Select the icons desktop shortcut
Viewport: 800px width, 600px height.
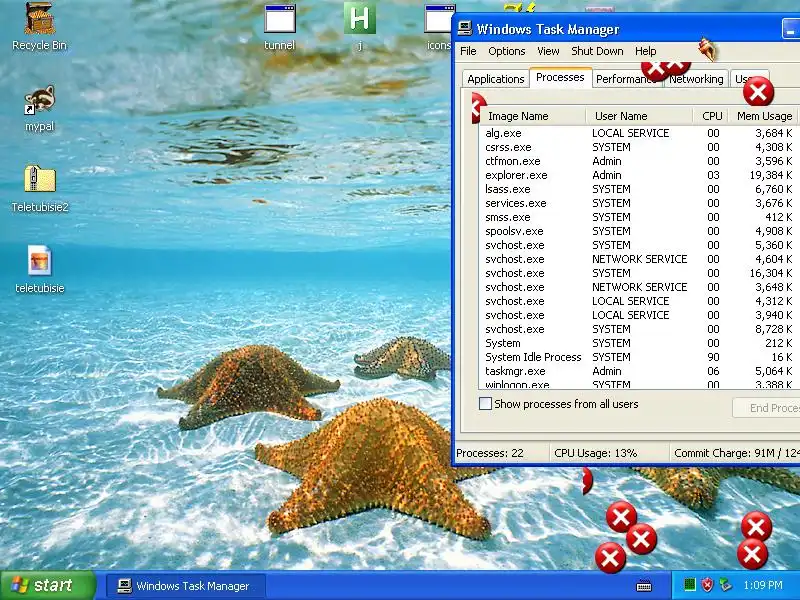tap(439, 27)
